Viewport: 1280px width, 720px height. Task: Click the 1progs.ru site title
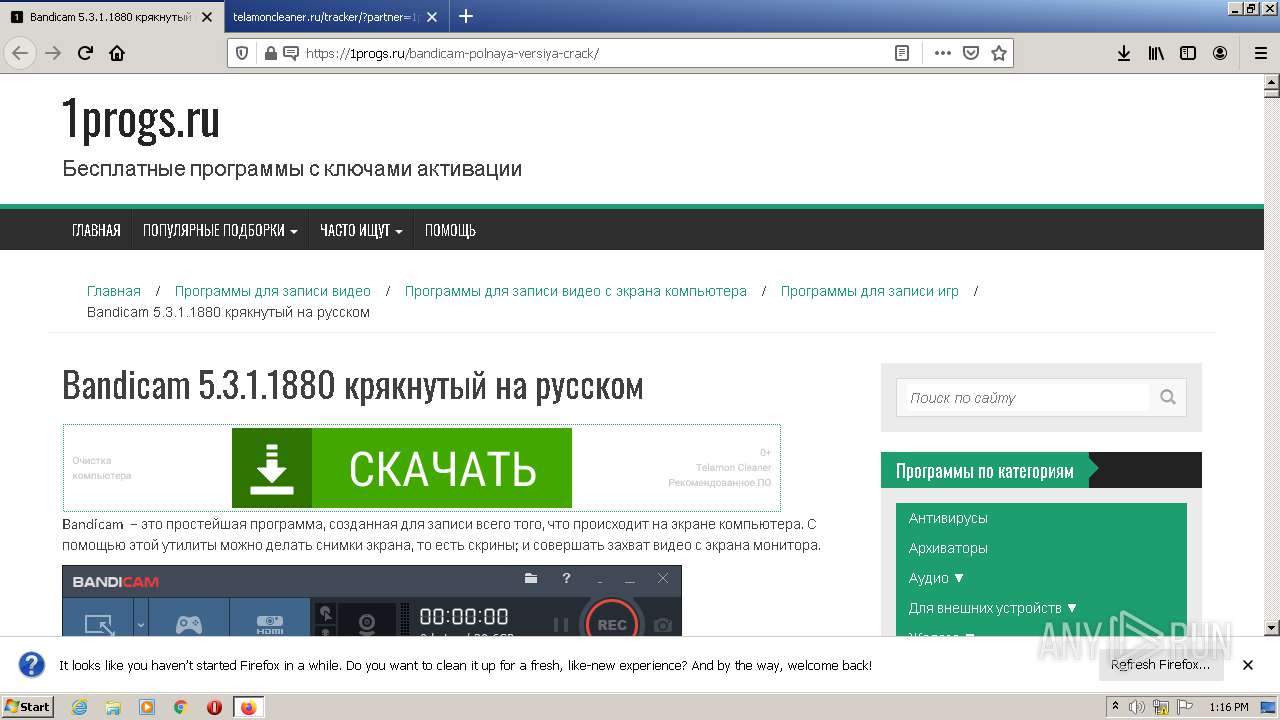pyautogui.click(x=141, y=119)
